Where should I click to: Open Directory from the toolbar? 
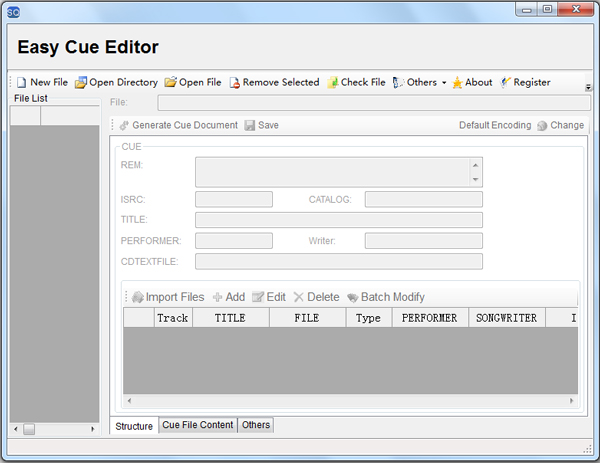80,82
